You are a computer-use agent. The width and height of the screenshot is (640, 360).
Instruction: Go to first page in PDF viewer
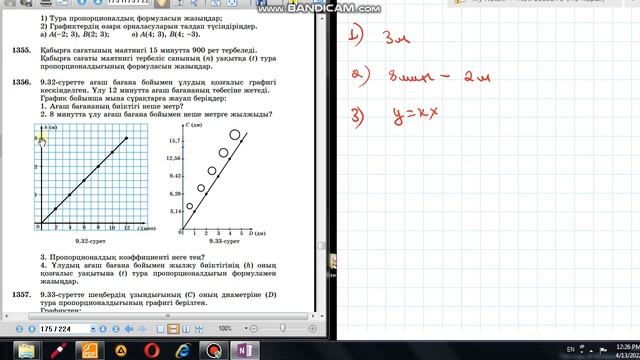[x=19, y=329]
